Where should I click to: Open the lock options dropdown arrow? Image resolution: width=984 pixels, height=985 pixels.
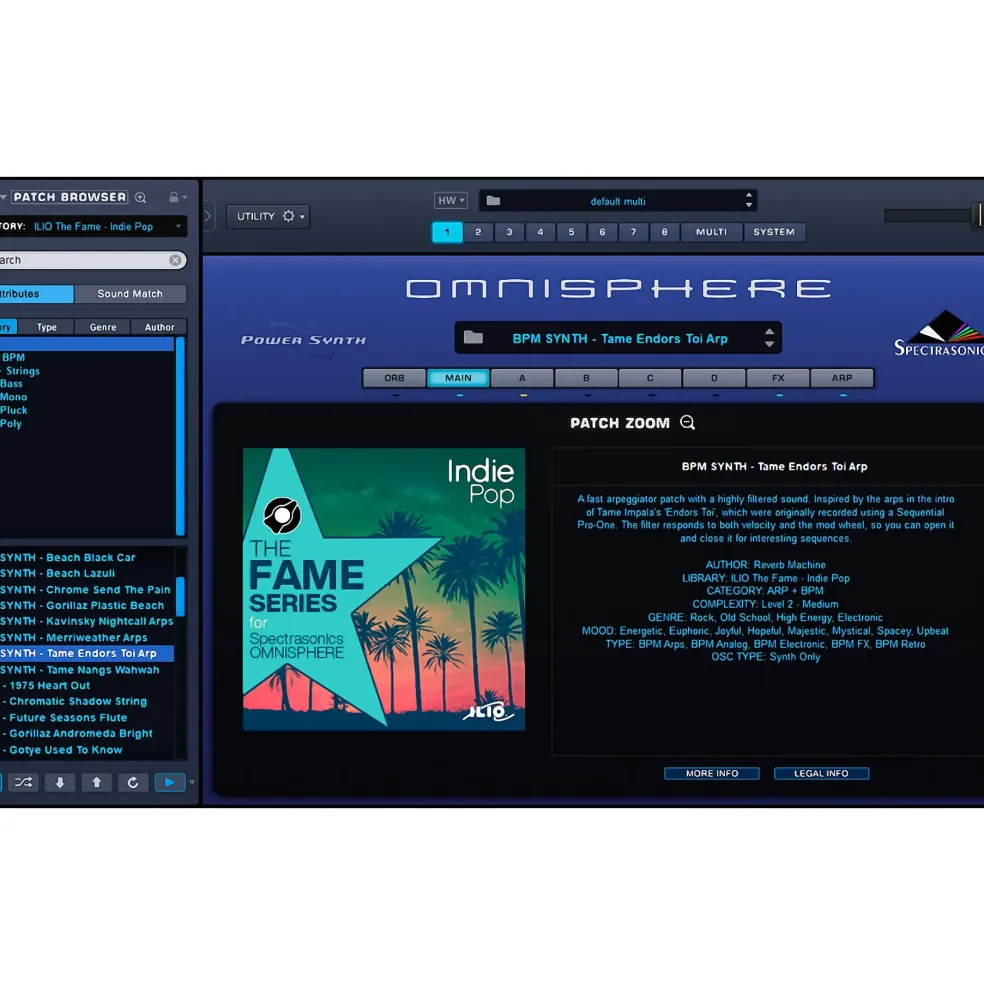(184, 197)
